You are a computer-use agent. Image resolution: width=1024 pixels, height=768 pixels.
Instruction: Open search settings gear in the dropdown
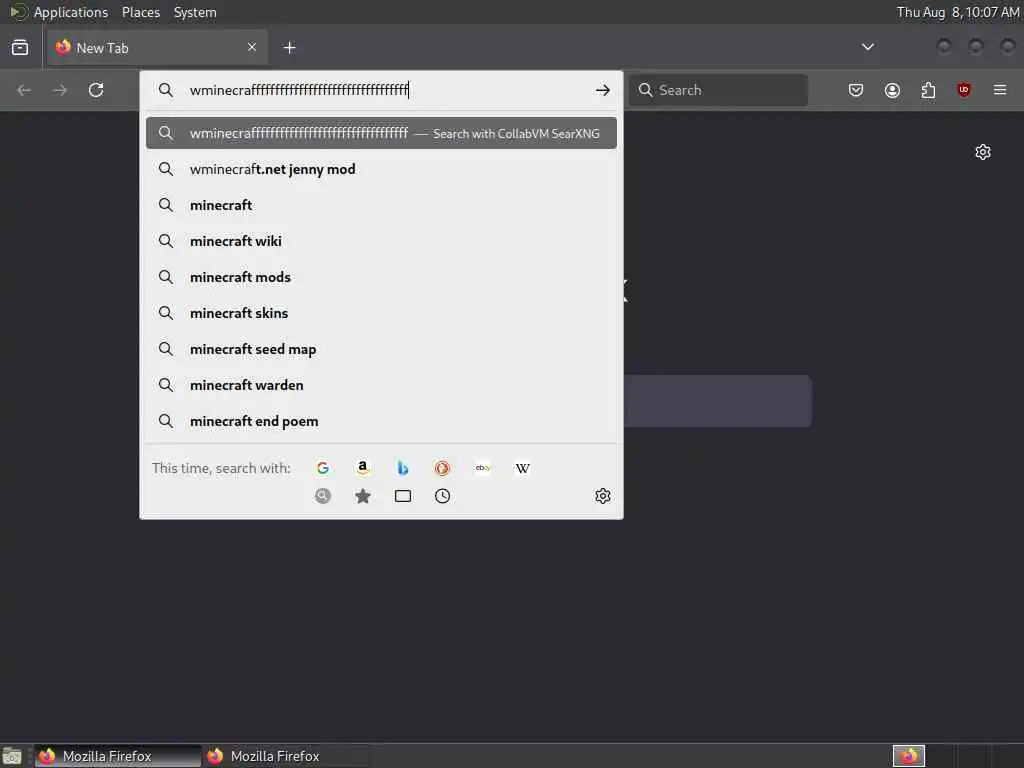pos(602,496)
